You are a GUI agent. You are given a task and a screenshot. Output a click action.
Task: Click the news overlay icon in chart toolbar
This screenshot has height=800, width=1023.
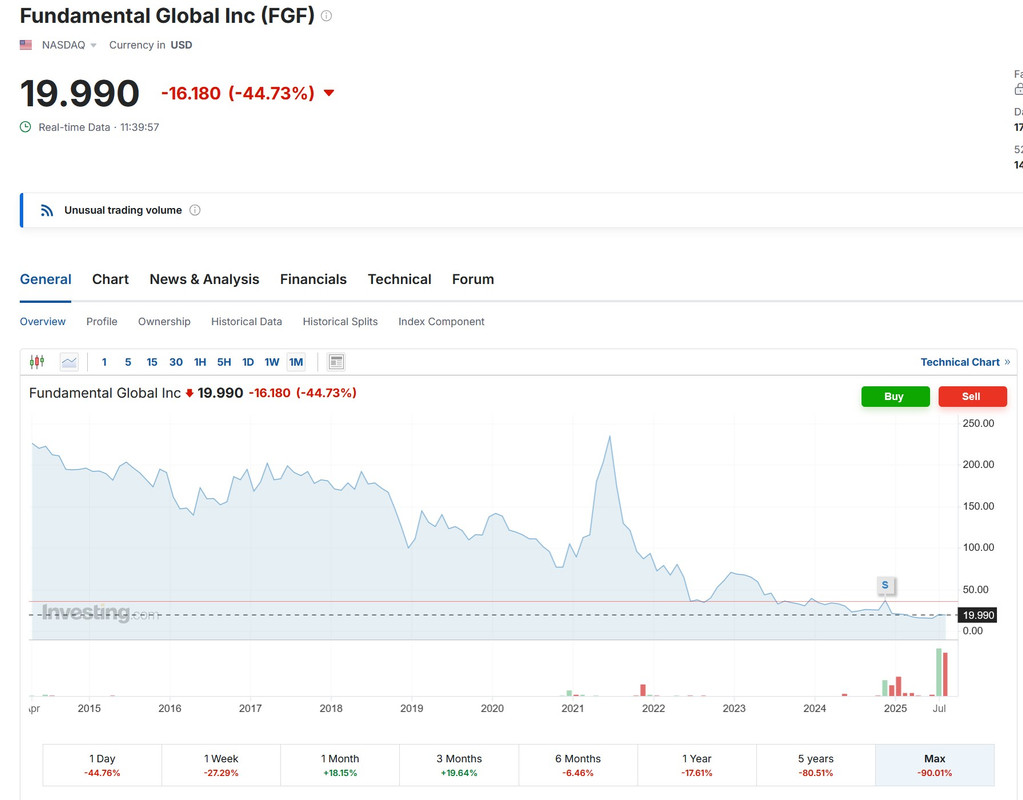click(x=336, y=362)
